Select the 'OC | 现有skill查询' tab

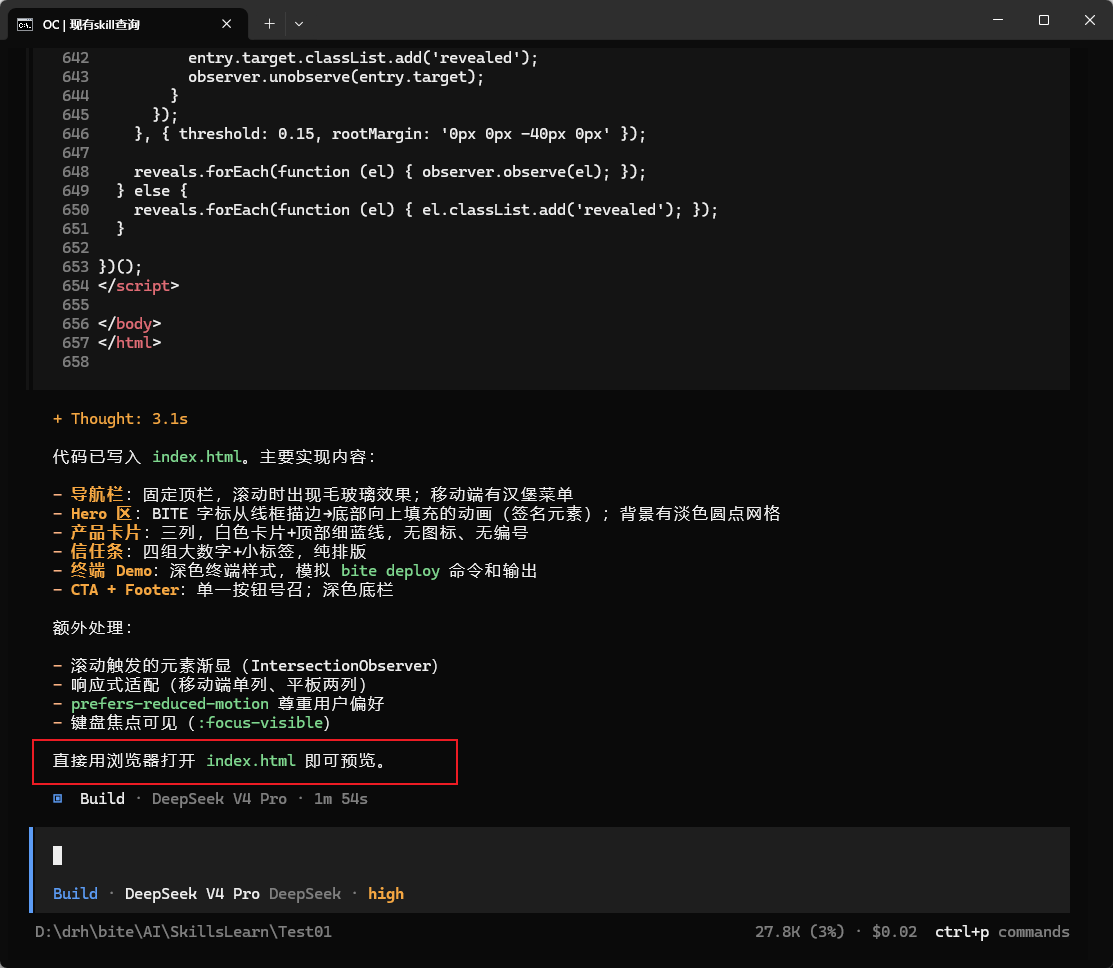tap(128, 24)
